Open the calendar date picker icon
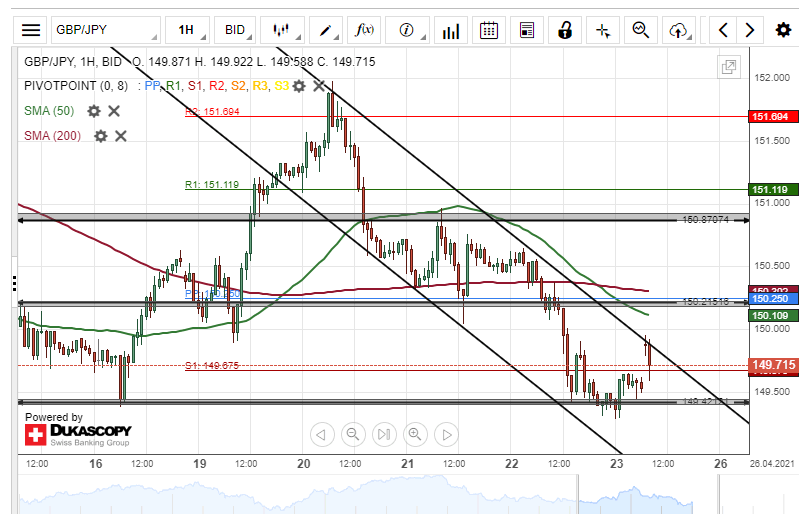This screenshot has width=808, height=525. click(x=489, y=30)
